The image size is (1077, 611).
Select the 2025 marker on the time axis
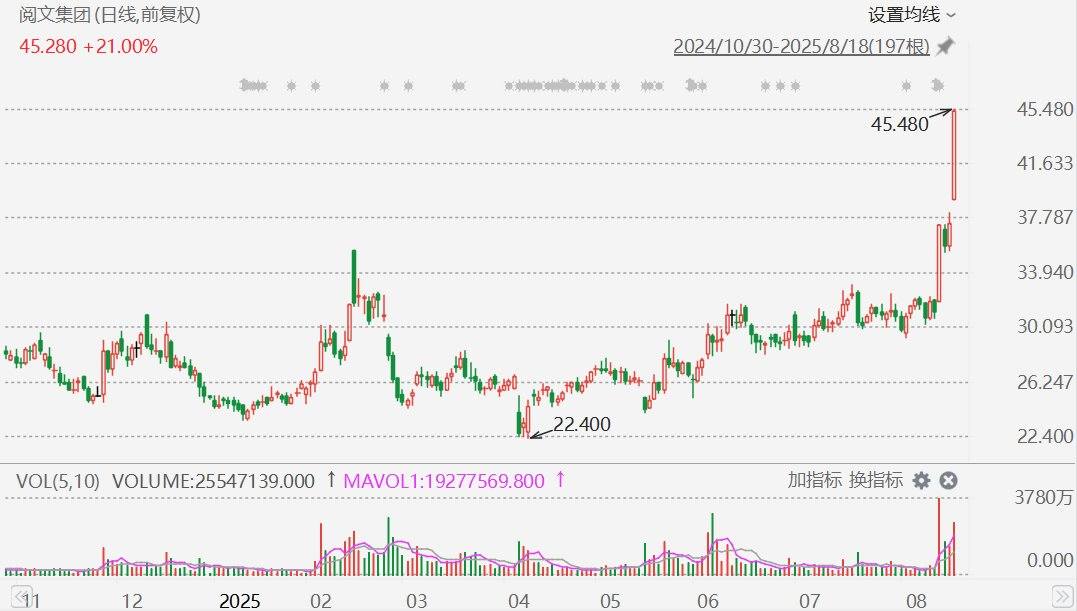click(x=240, y=601)
